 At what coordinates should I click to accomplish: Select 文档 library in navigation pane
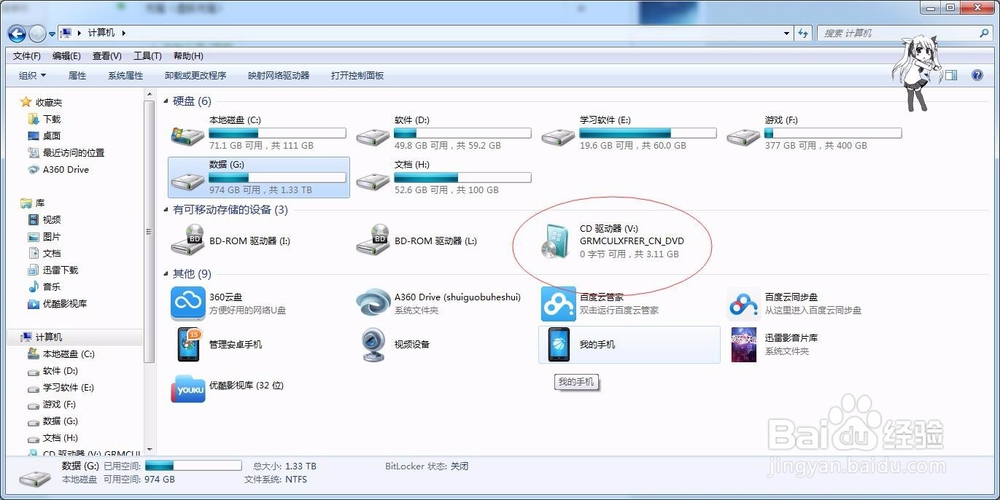[x=52, y=253]
